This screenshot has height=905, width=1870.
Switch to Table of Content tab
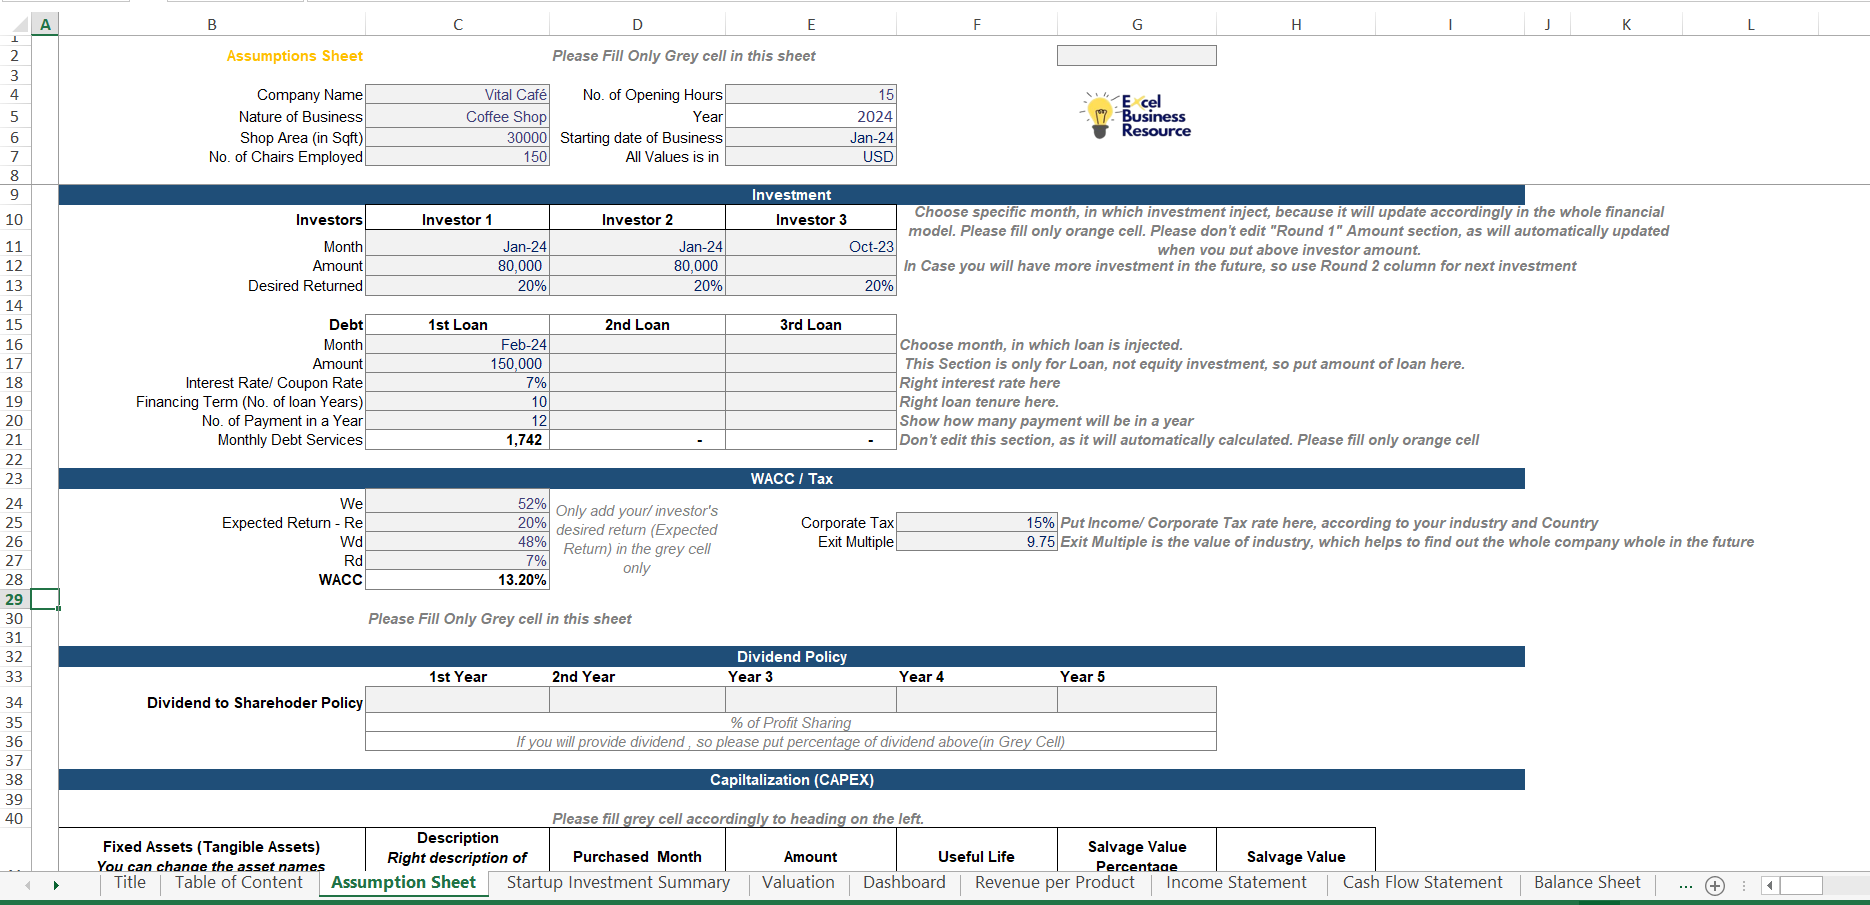239,883
